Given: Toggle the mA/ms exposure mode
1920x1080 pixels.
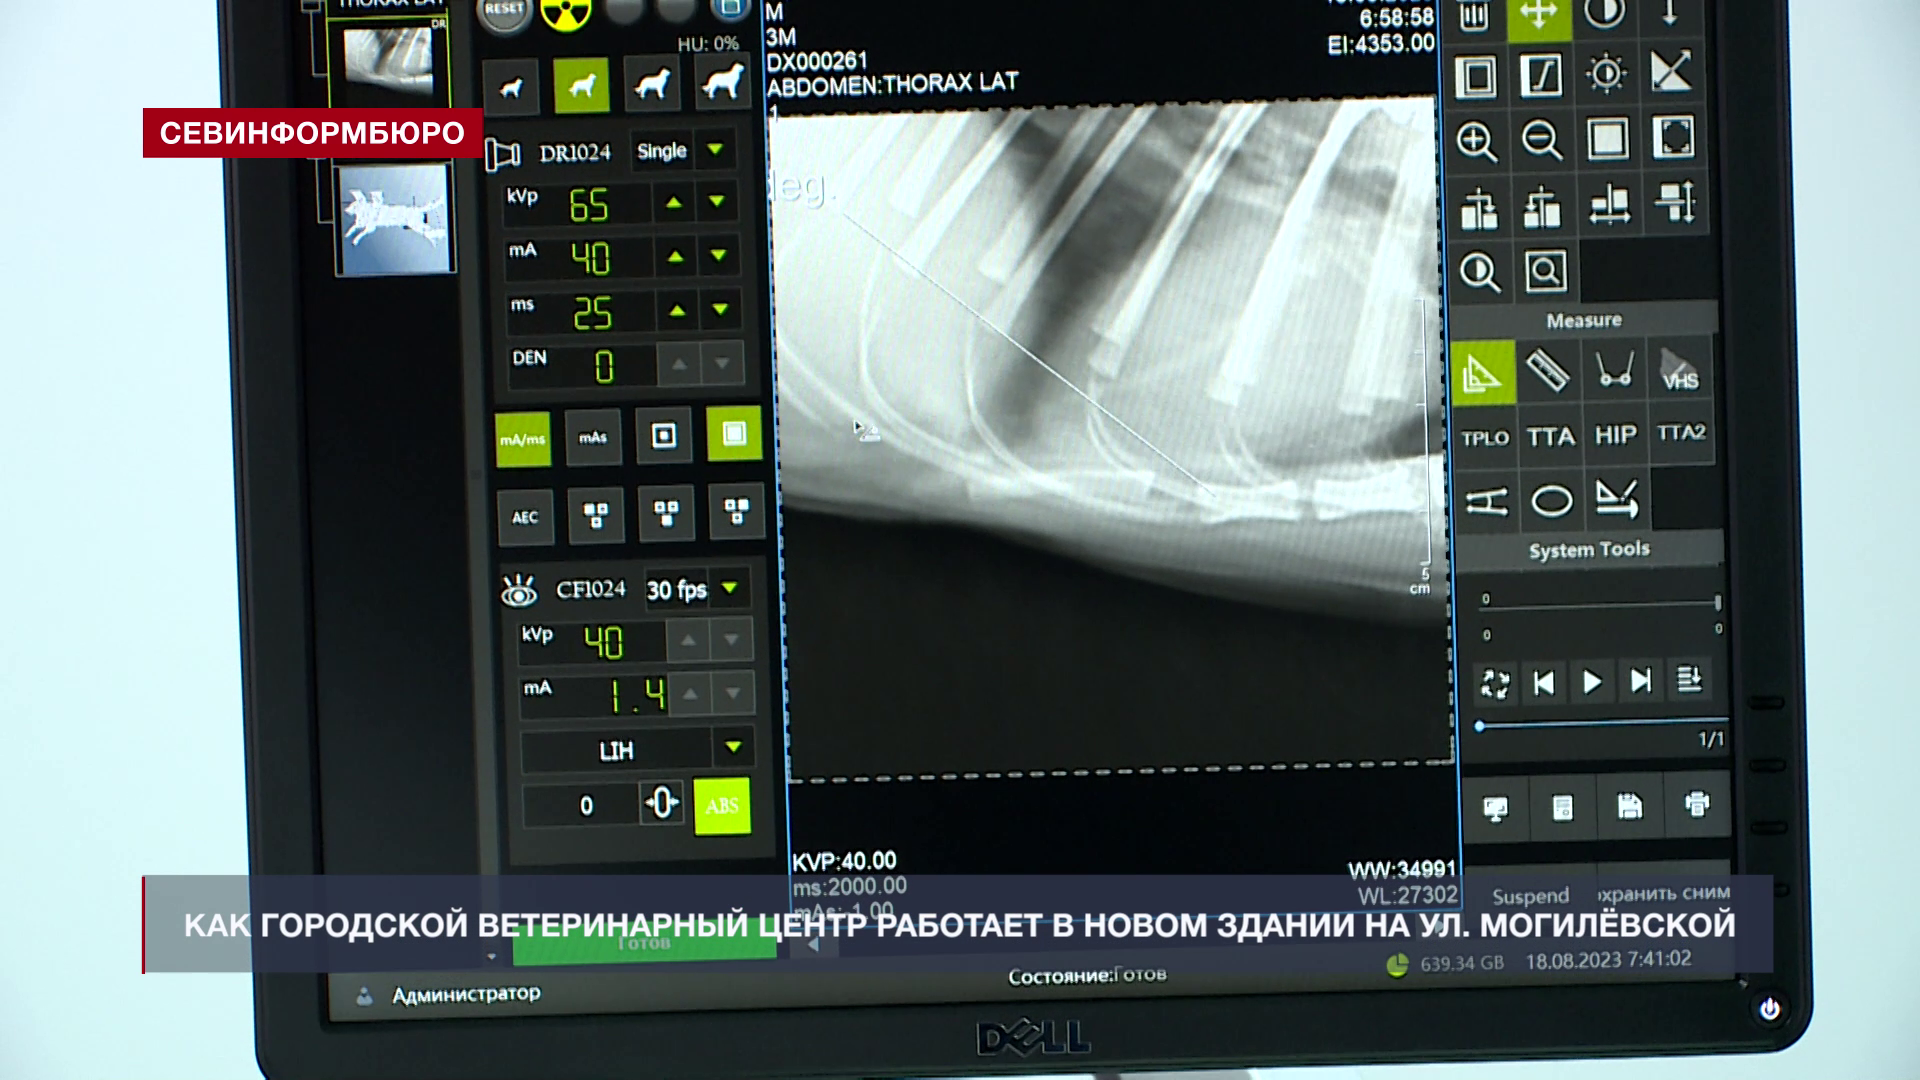Looking at the screenshot, I should tap(523, 439).
